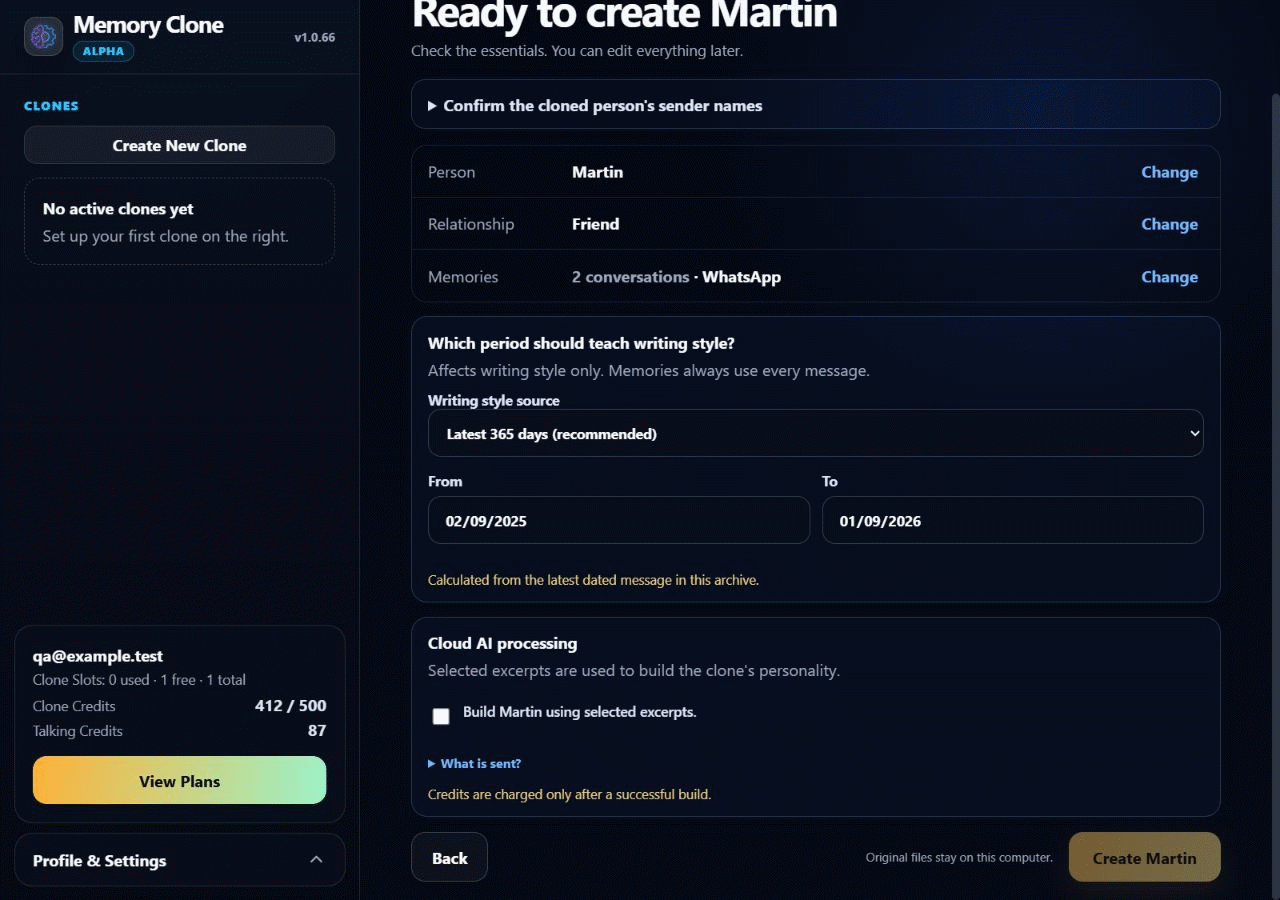Image resolution: width=1280 pixels, height=900 pixels.
Task: Click the 2 conversations · WhatsApp text
Action: (x=676, y=277)
